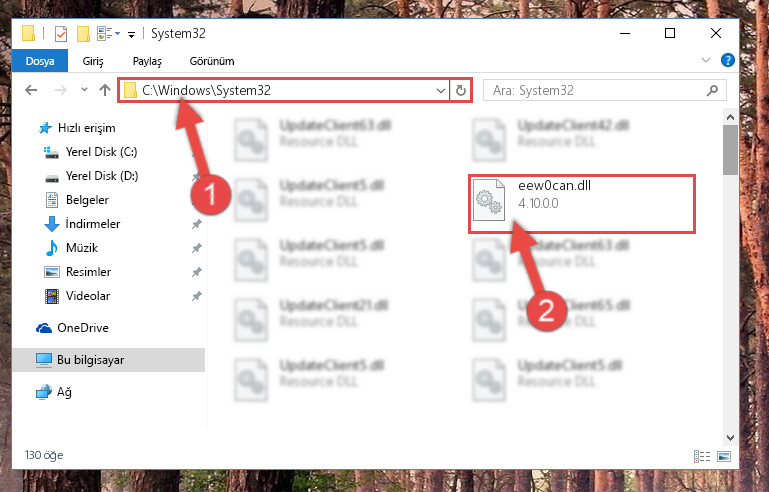Open the Dosya menu
The width and height of the screenshot is (769, 492).
[40, 61]
